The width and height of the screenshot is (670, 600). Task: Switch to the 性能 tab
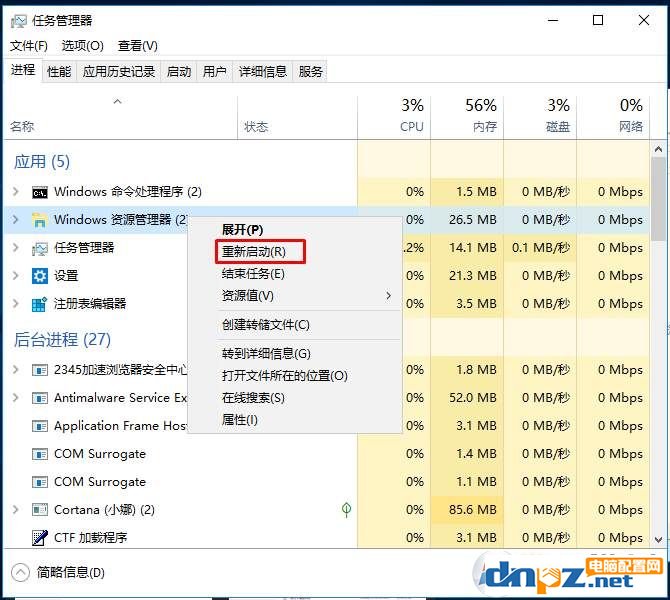59,71
